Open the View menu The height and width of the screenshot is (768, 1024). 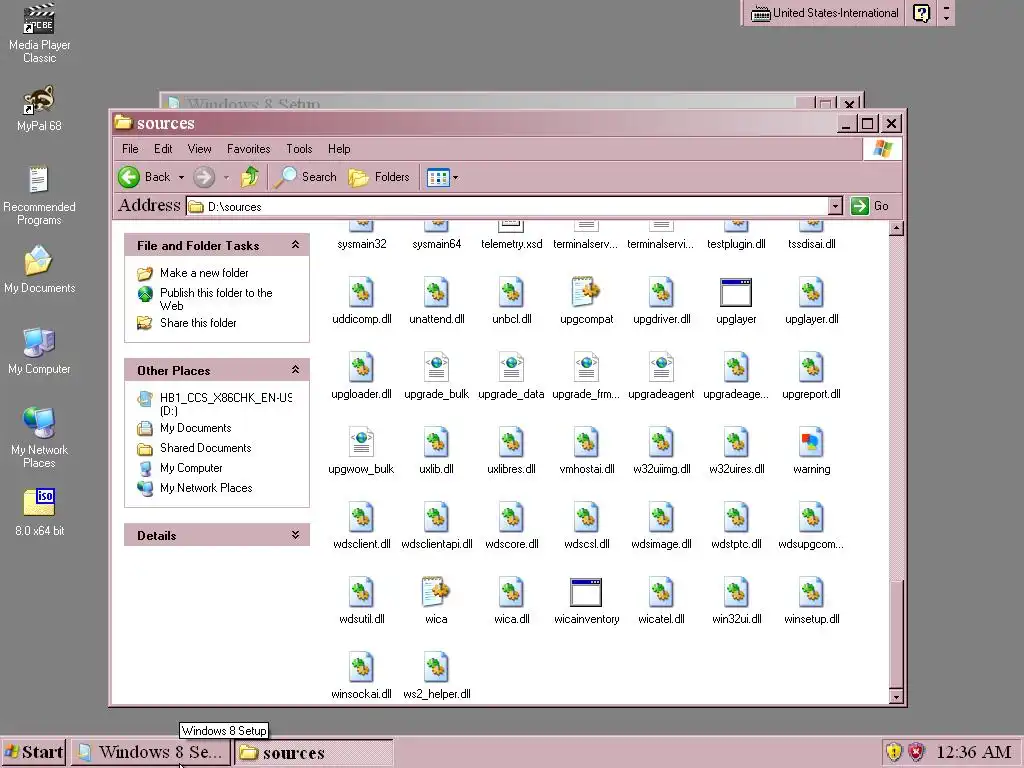click(x=199, y=149)
